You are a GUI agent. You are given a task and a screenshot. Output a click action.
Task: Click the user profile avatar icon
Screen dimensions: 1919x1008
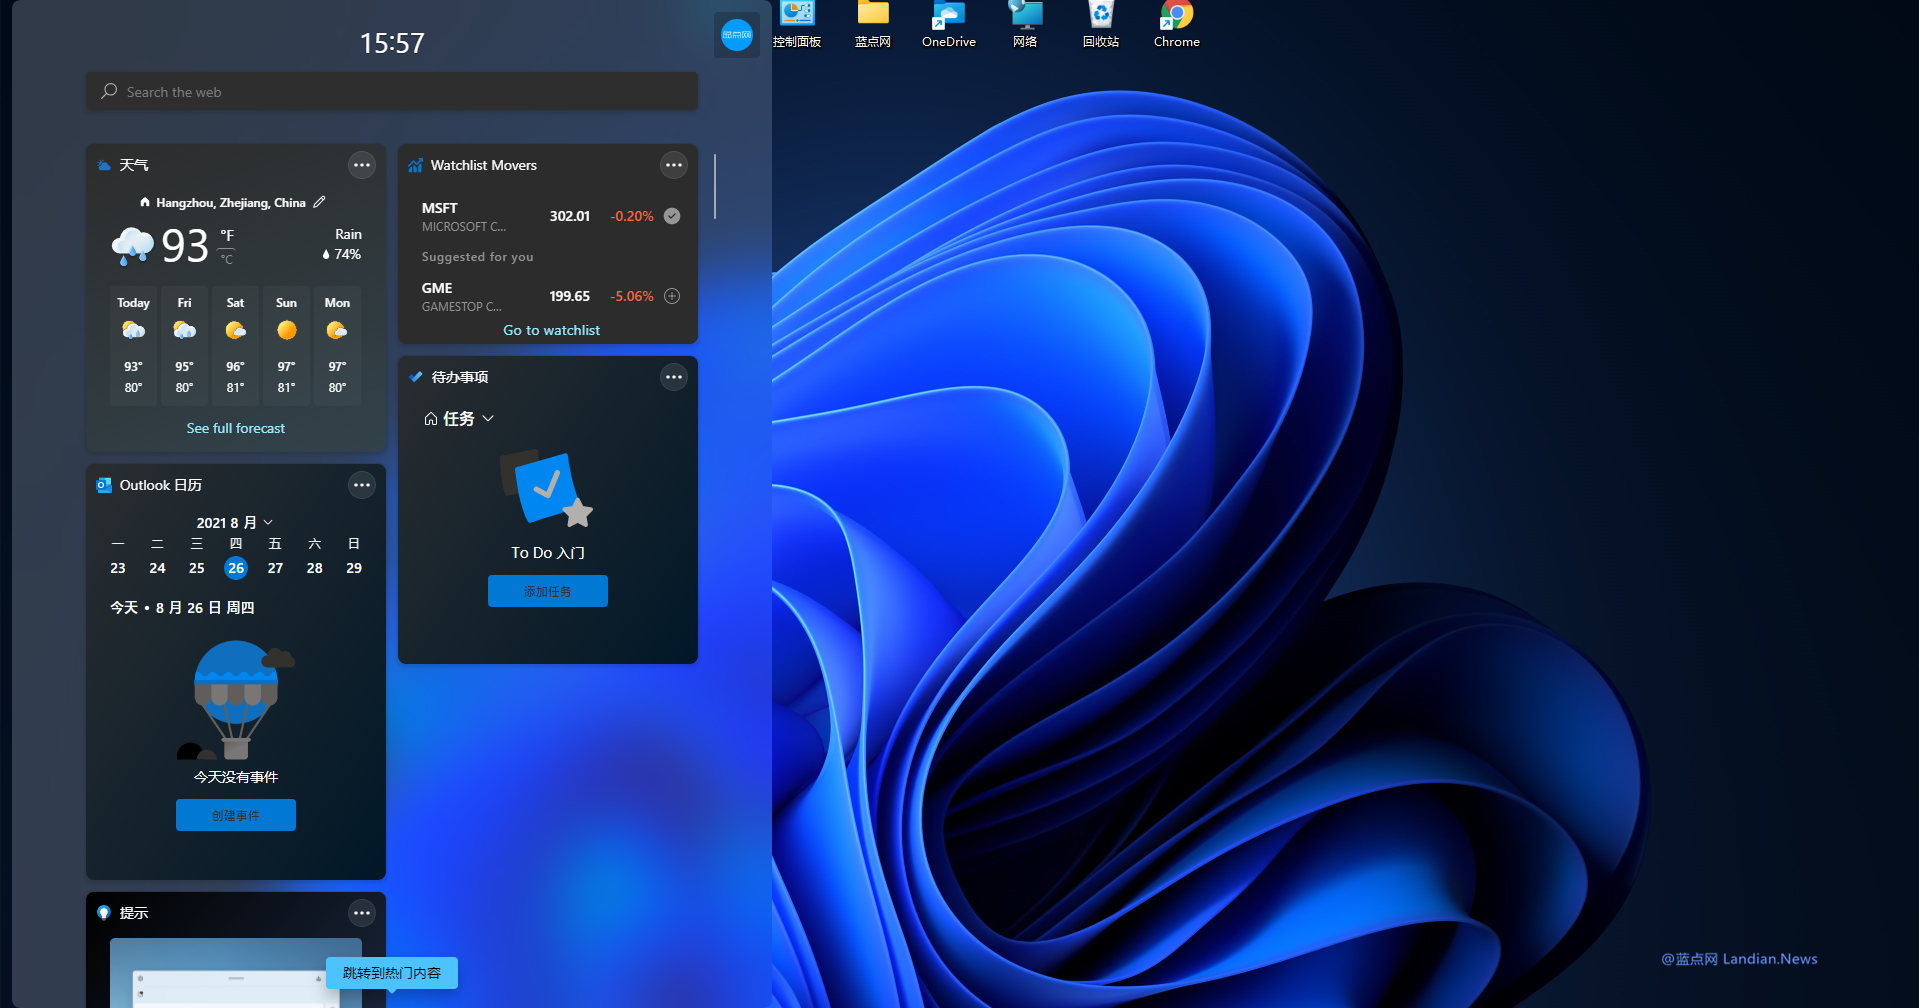point(737,35)
